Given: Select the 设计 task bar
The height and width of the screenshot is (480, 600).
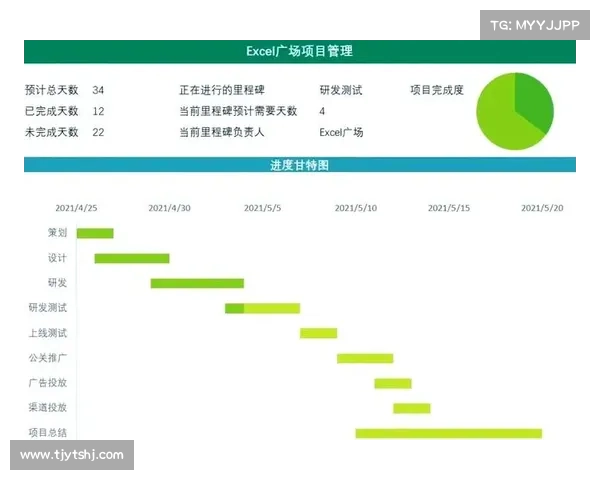Looking at the screenshot, I should [132, 258].
